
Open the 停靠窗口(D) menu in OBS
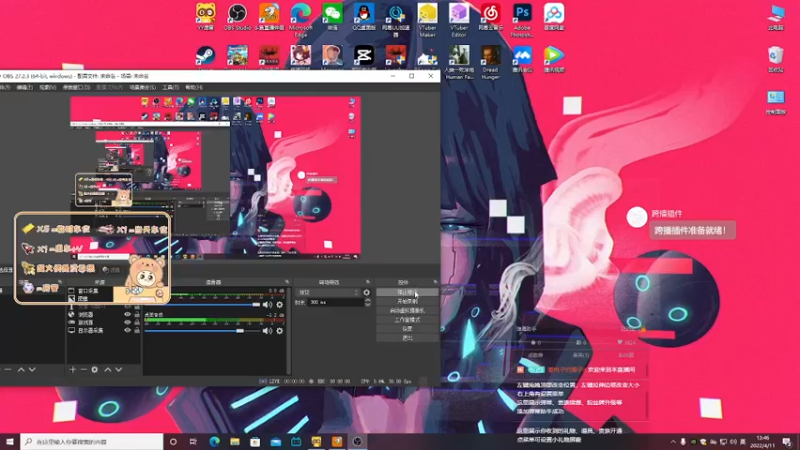click(76, 88)
